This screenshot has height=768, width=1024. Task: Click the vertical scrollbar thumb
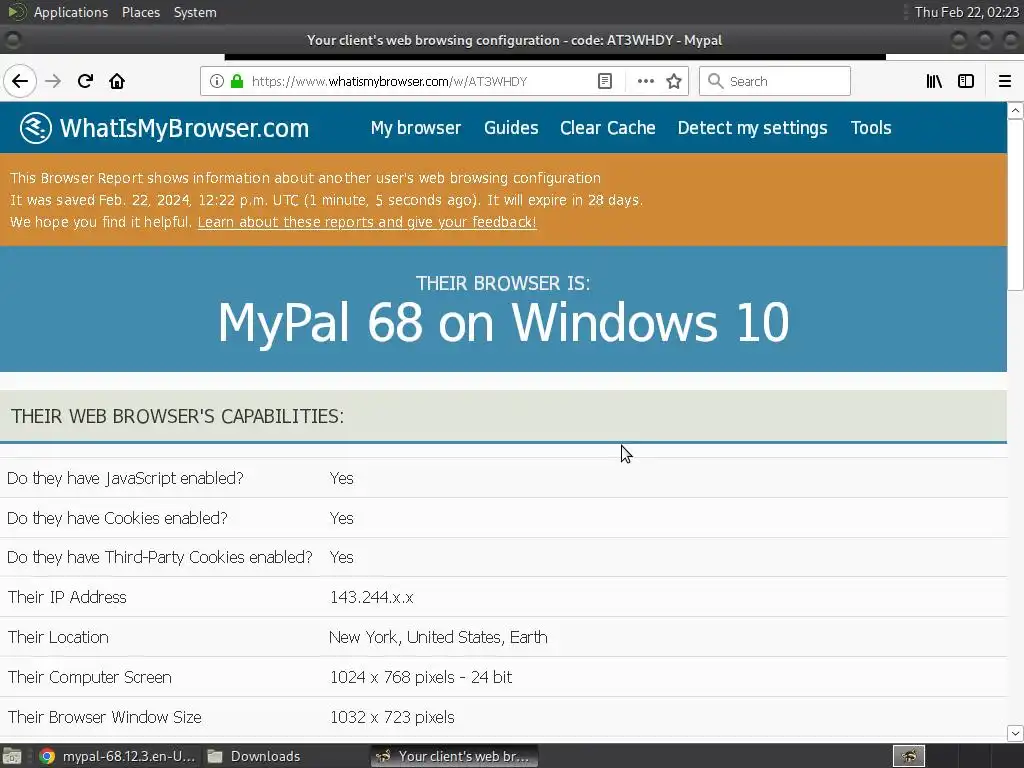point(1015,204)
